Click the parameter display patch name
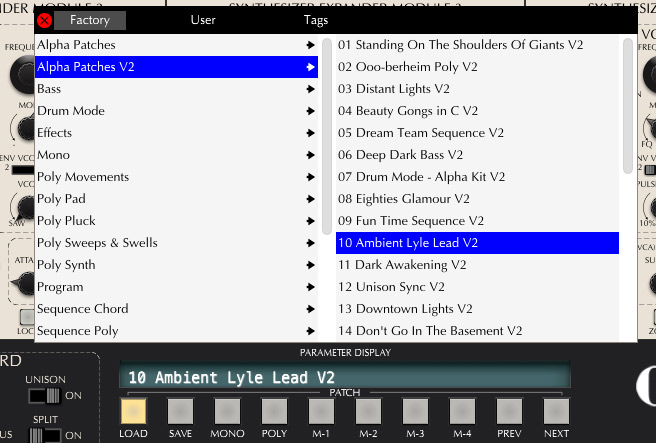 tap(345, 377)
